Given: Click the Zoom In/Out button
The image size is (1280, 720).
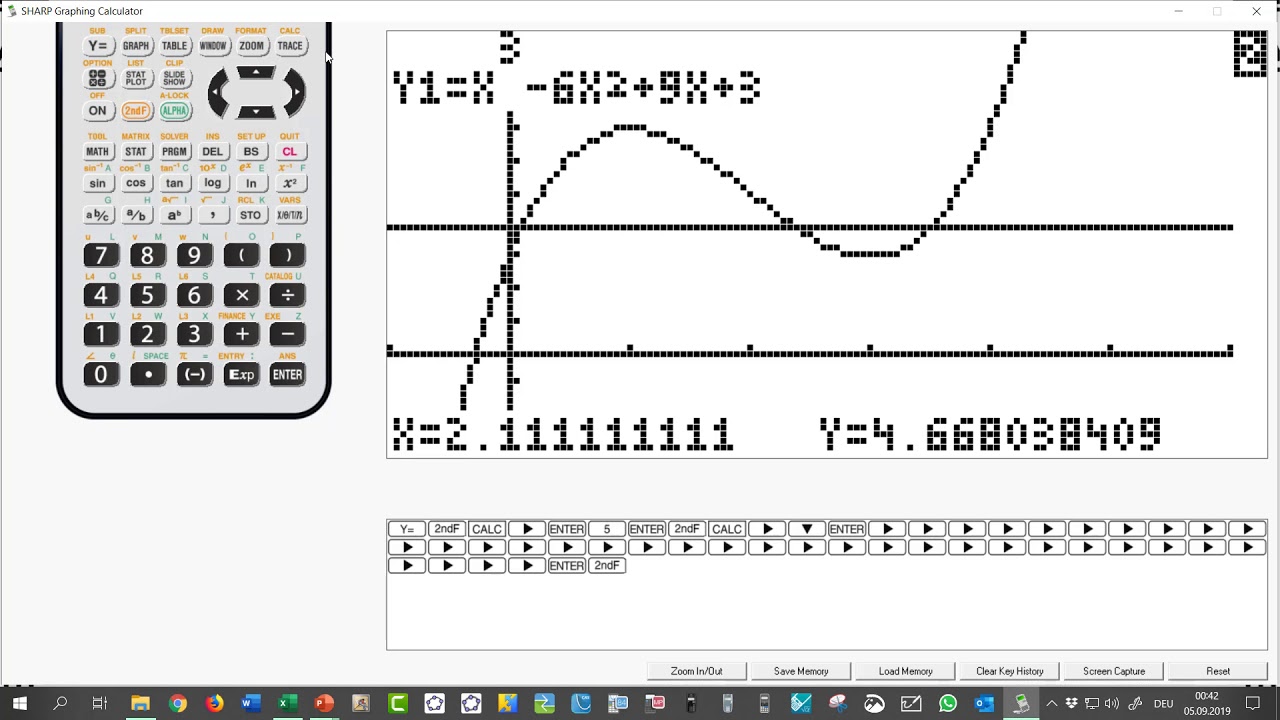Looking at the screenshot, I should (x=696, y=671).
